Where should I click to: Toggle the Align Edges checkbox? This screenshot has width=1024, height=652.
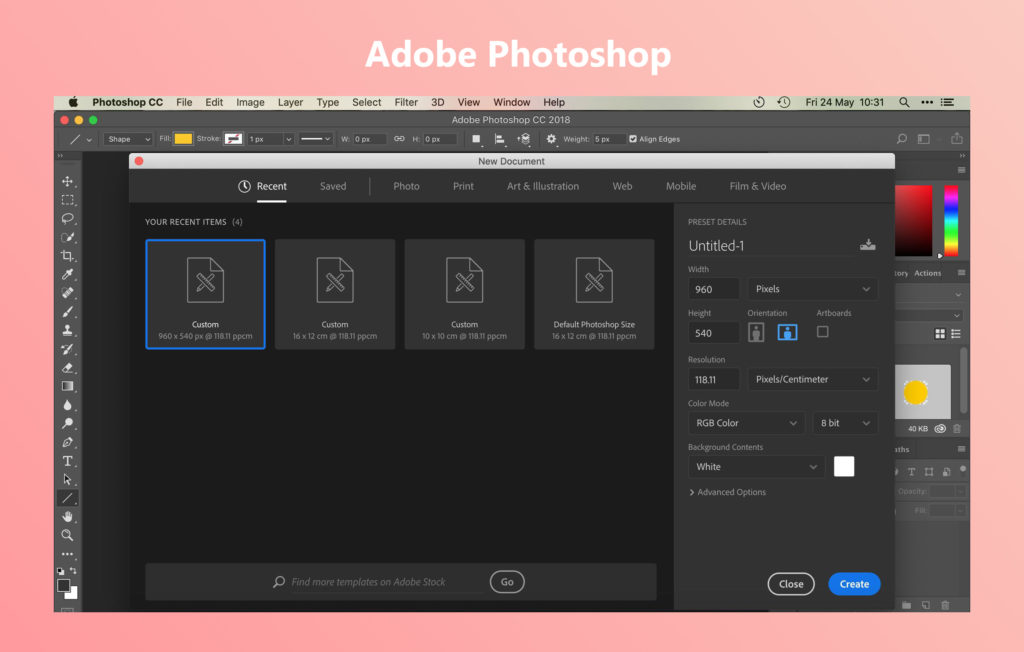pyautogui.click(x=632, y=139)
